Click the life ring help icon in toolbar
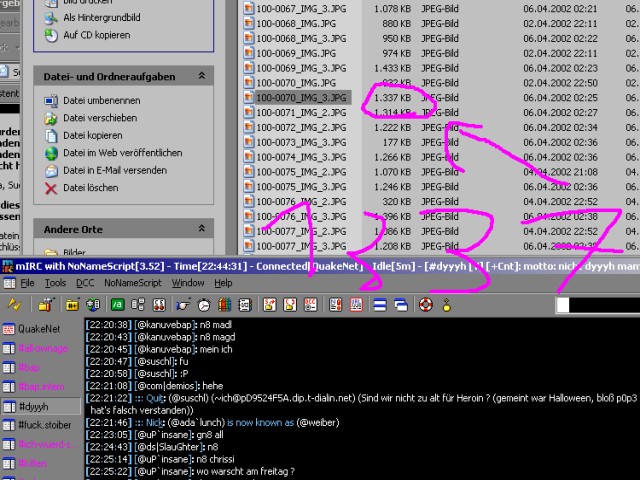Screen dimensions: 640x480 click(x=425, y=304)
